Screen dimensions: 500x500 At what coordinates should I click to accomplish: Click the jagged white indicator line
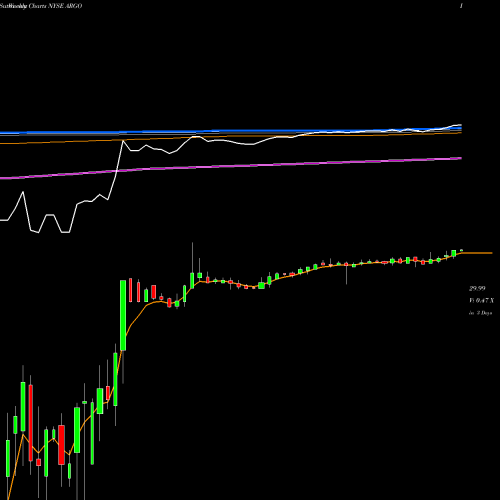pos(231,143)
